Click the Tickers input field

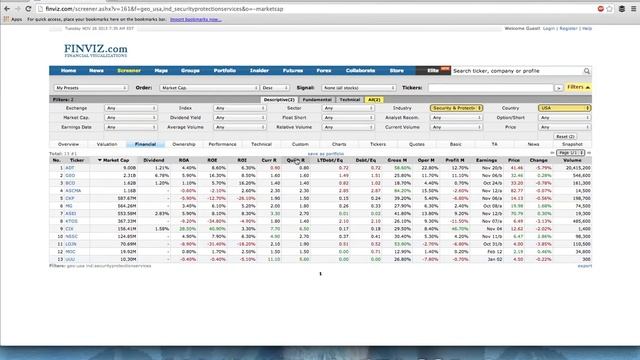coord(490,88)
